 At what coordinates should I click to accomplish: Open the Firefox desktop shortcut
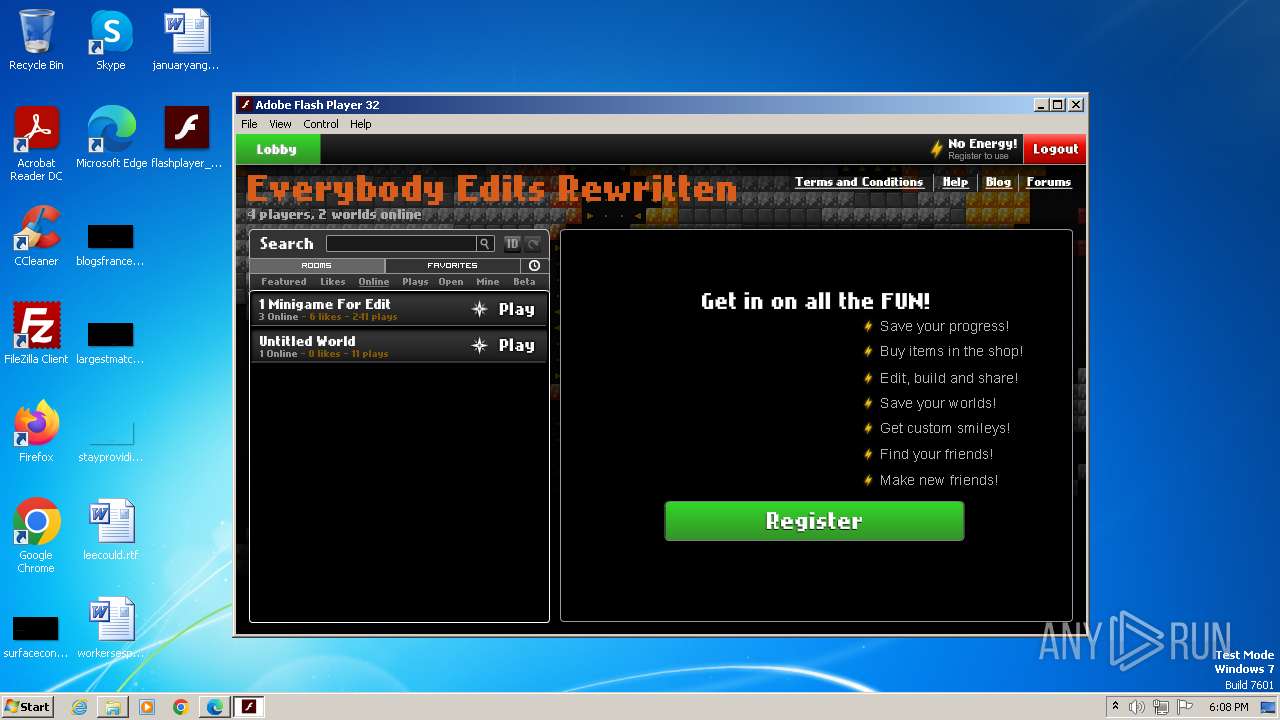click(36, 431)
